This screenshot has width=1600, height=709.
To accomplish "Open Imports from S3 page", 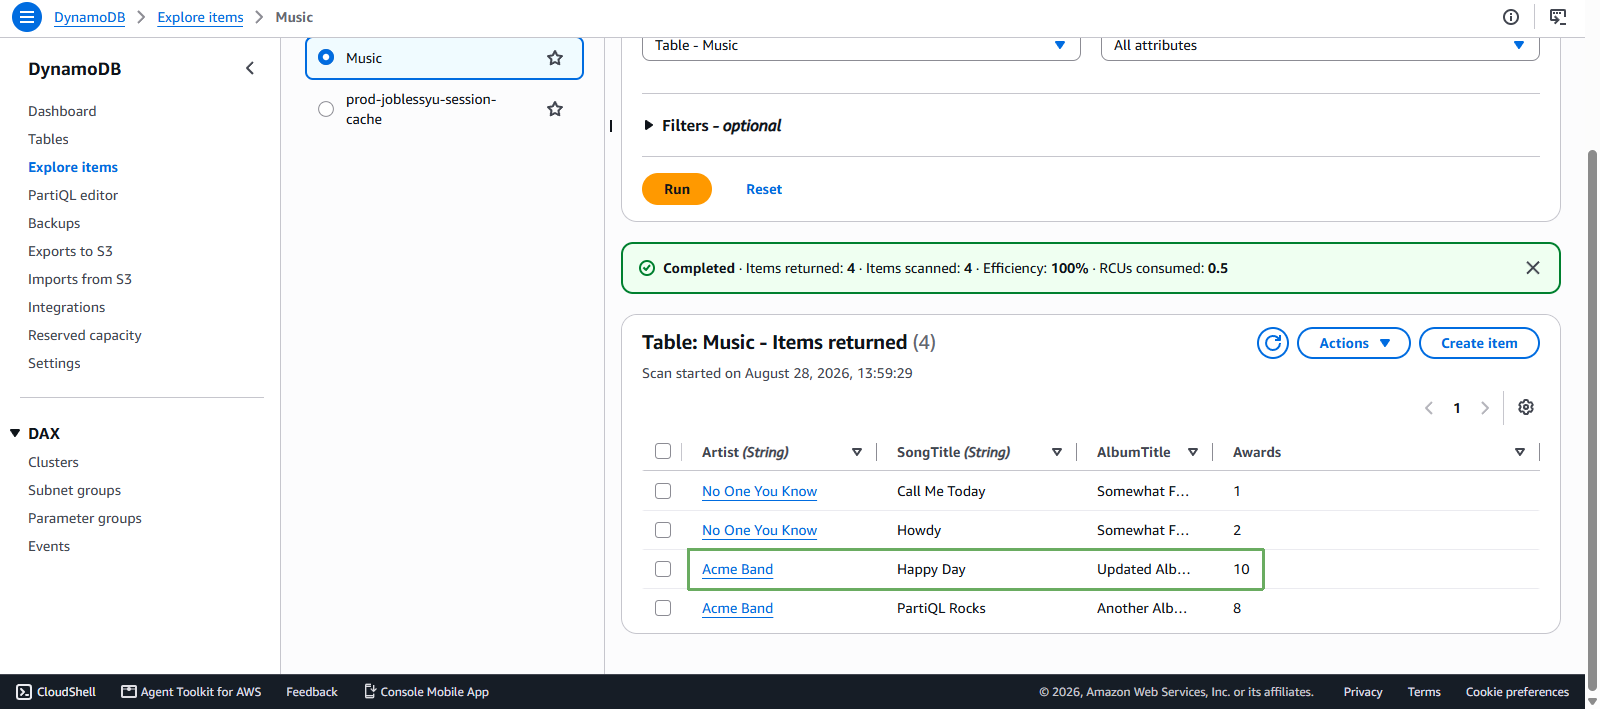I will [80, 279].
